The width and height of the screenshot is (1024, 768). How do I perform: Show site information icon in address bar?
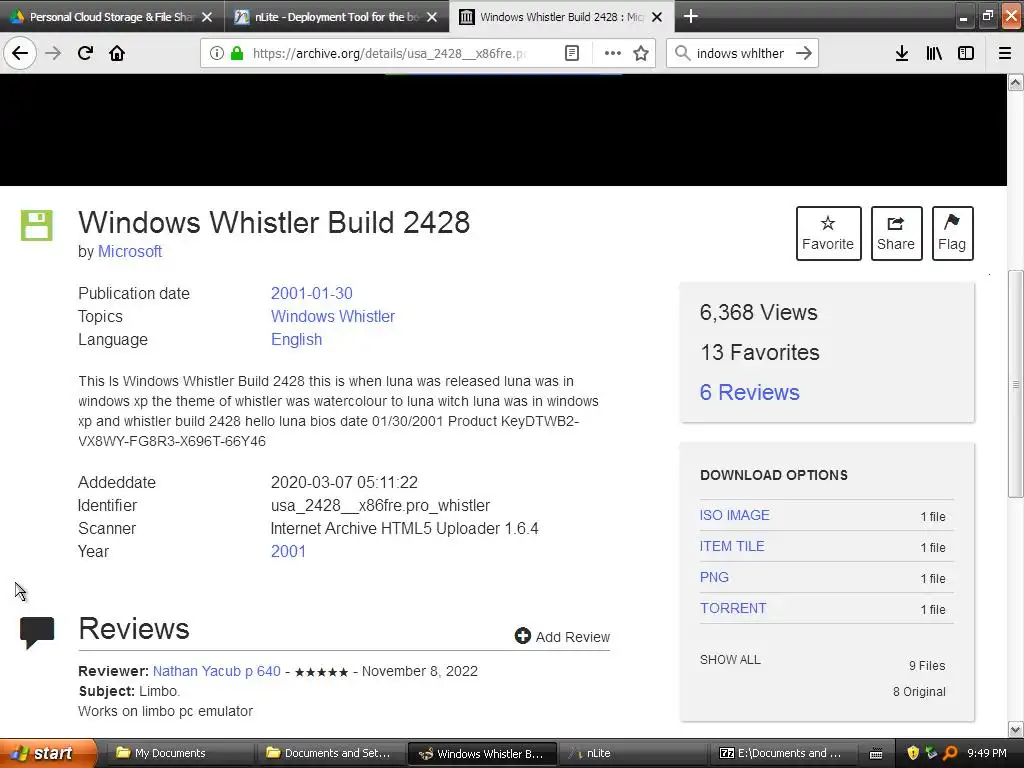(217, 53)
